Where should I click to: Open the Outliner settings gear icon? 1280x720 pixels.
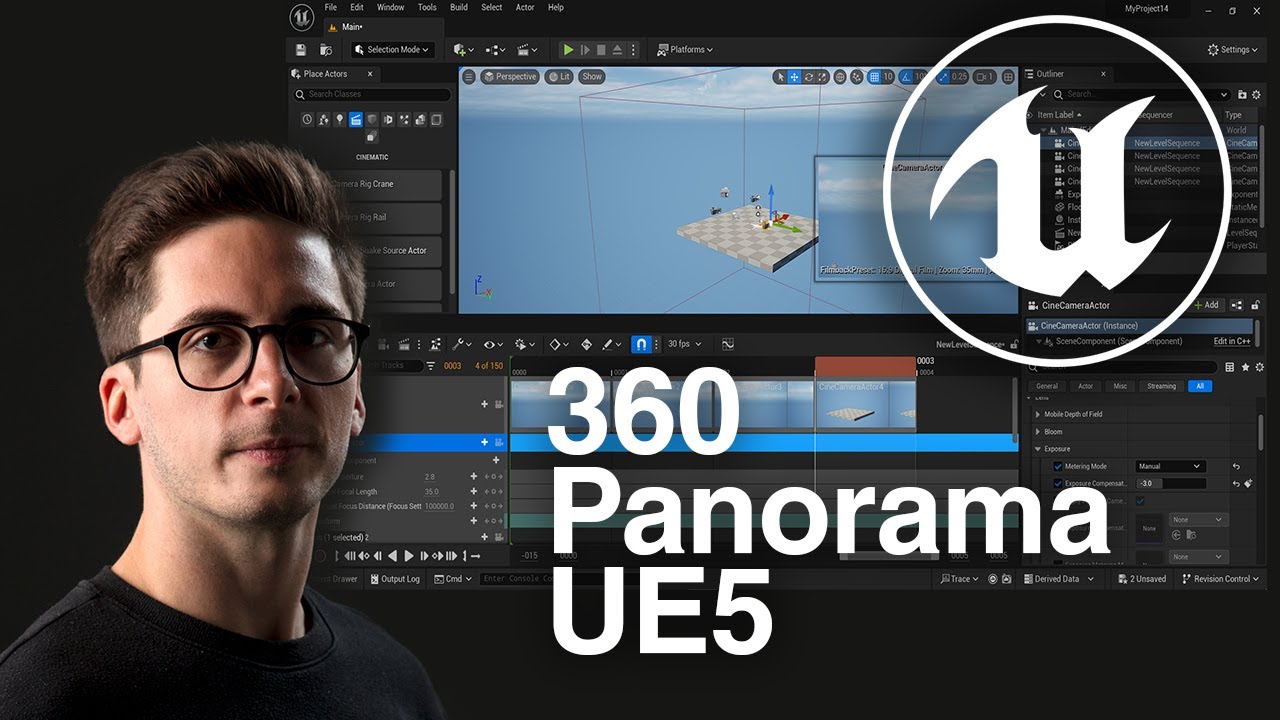click(1257, 95)
